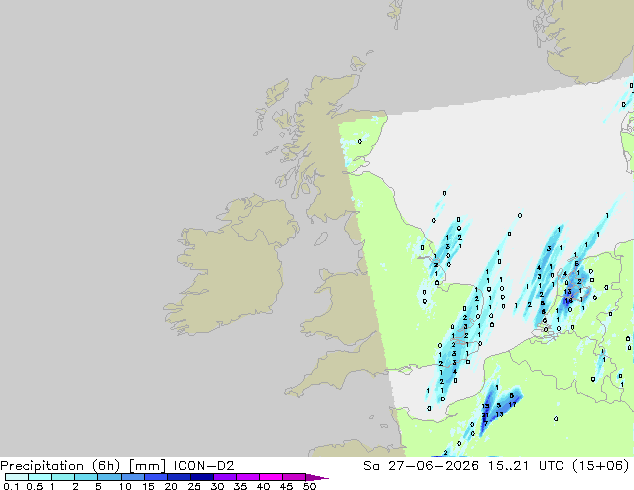Select the 2–5 mm legend color box
634x490 pixels.
86,477
